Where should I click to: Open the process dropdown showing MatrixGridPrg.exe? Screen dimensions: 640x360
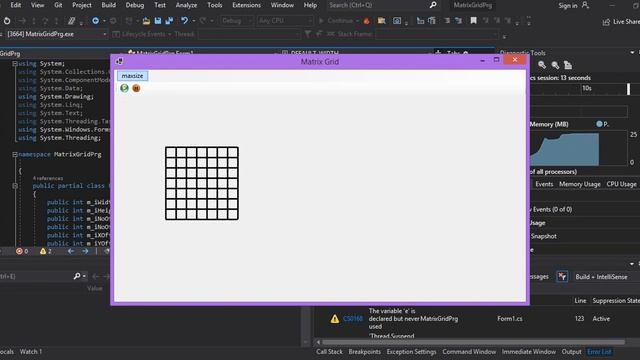pos(56,34)
